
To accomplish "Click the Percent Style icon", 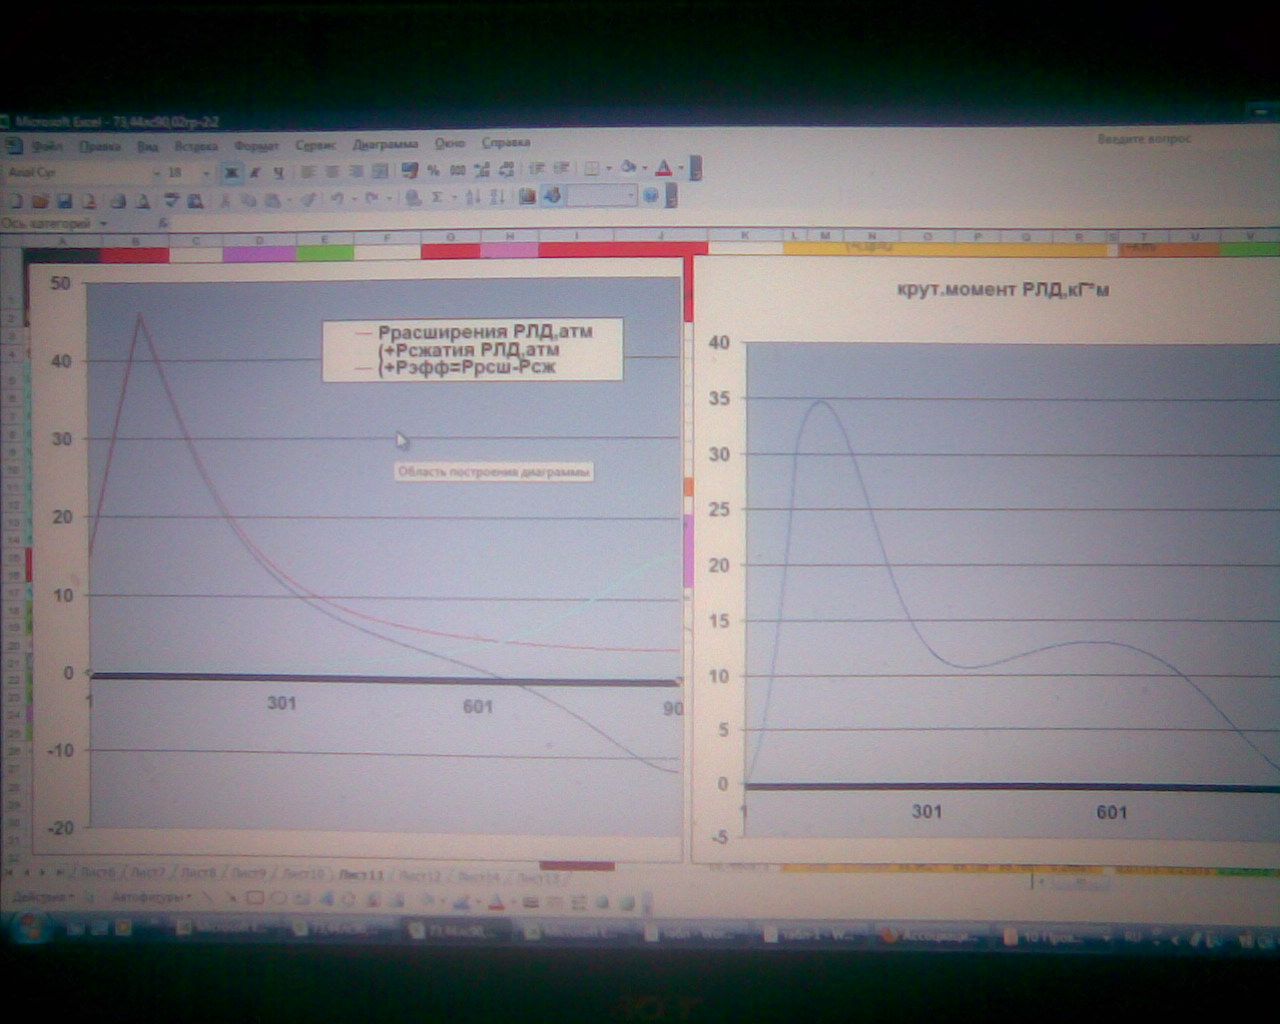I will click(x=433, y=171).
